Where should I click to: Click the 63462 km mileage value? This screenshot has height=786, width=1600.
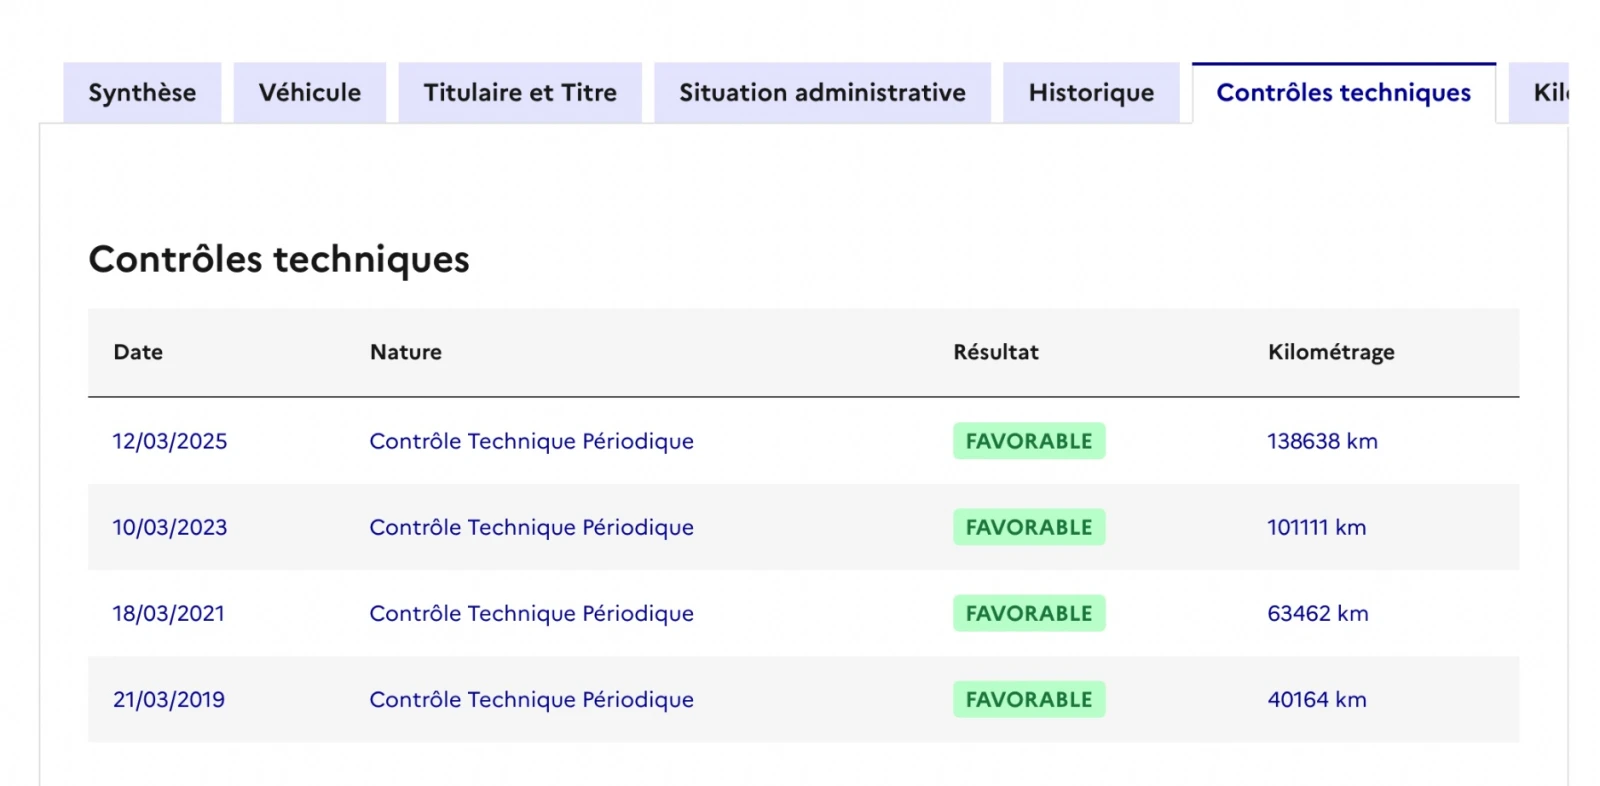1317,613
